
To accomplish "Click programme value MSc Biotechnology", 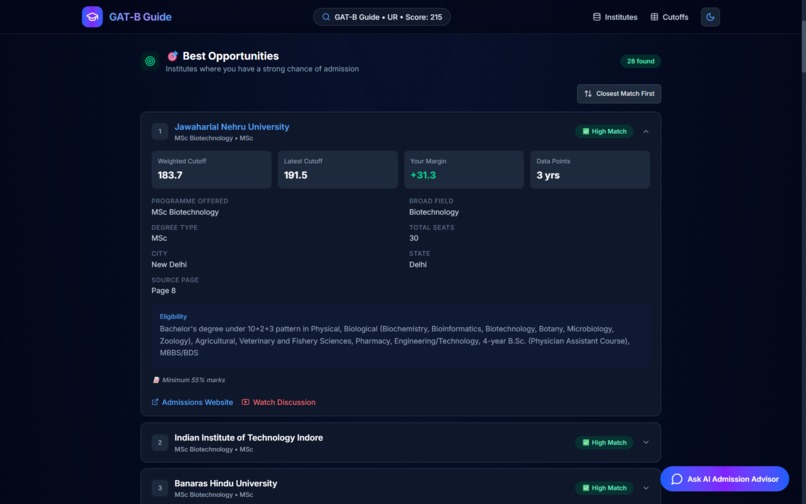I will pyautogui.click(x=185, y=212).
